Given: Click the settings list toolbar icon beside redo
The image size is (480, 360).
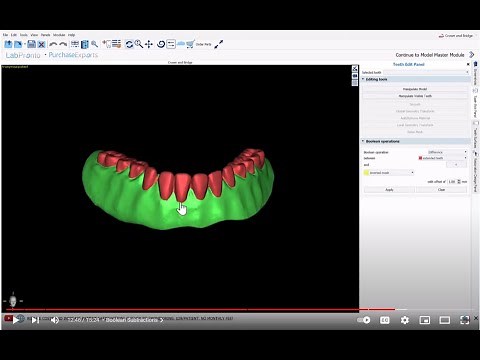Looking at the screenshot, I should pos(75,44).
